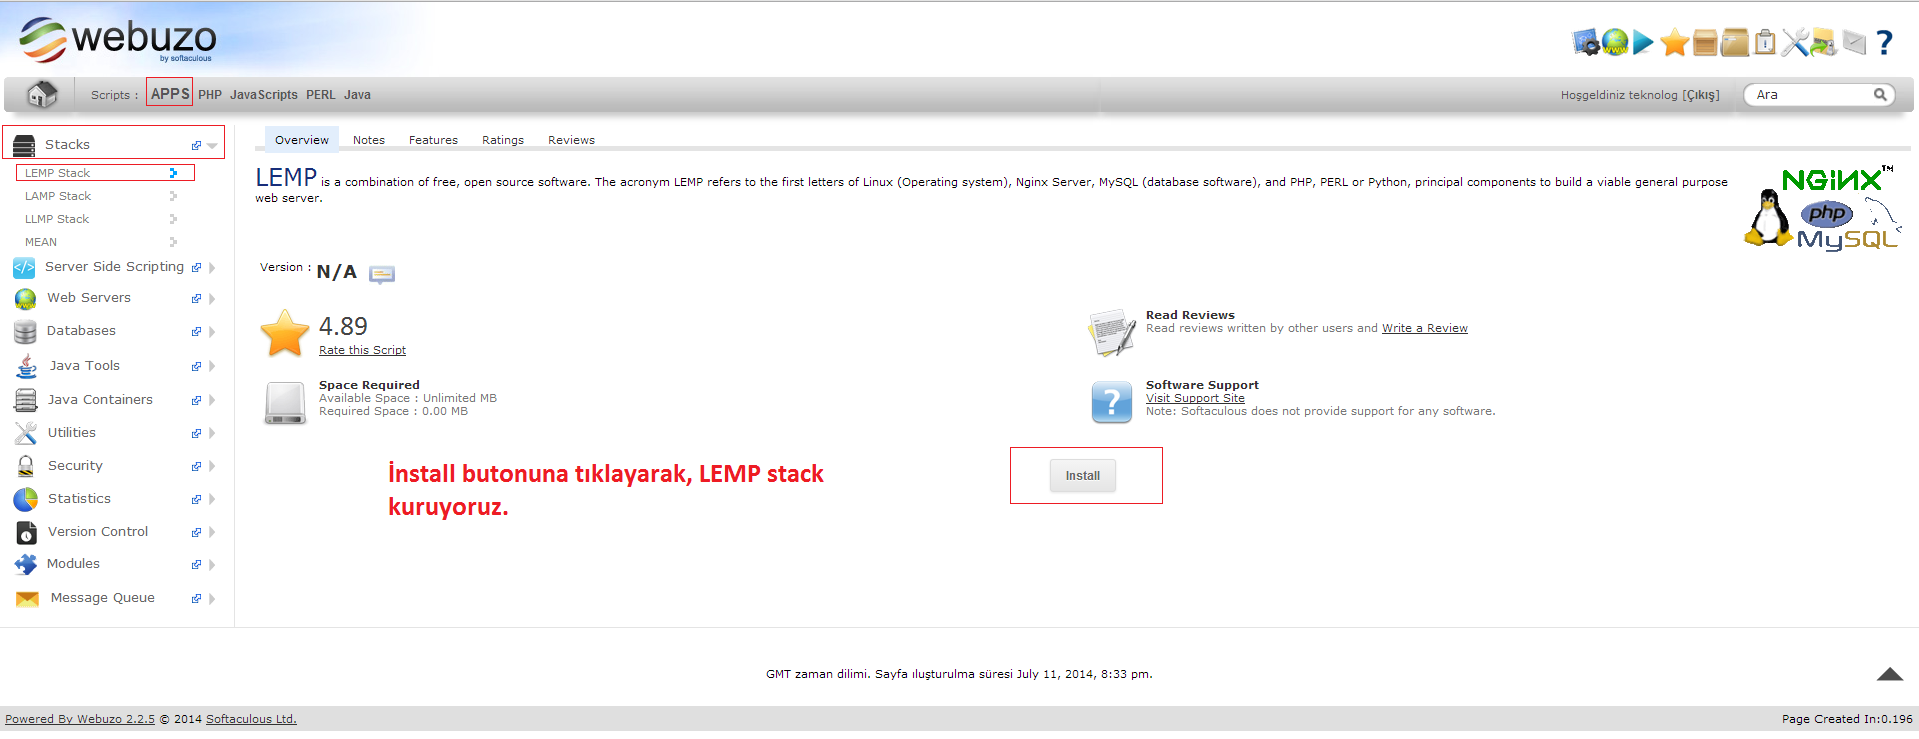Expand the Java Containers category arrow
1919x739 pixels.
(212, 400)
